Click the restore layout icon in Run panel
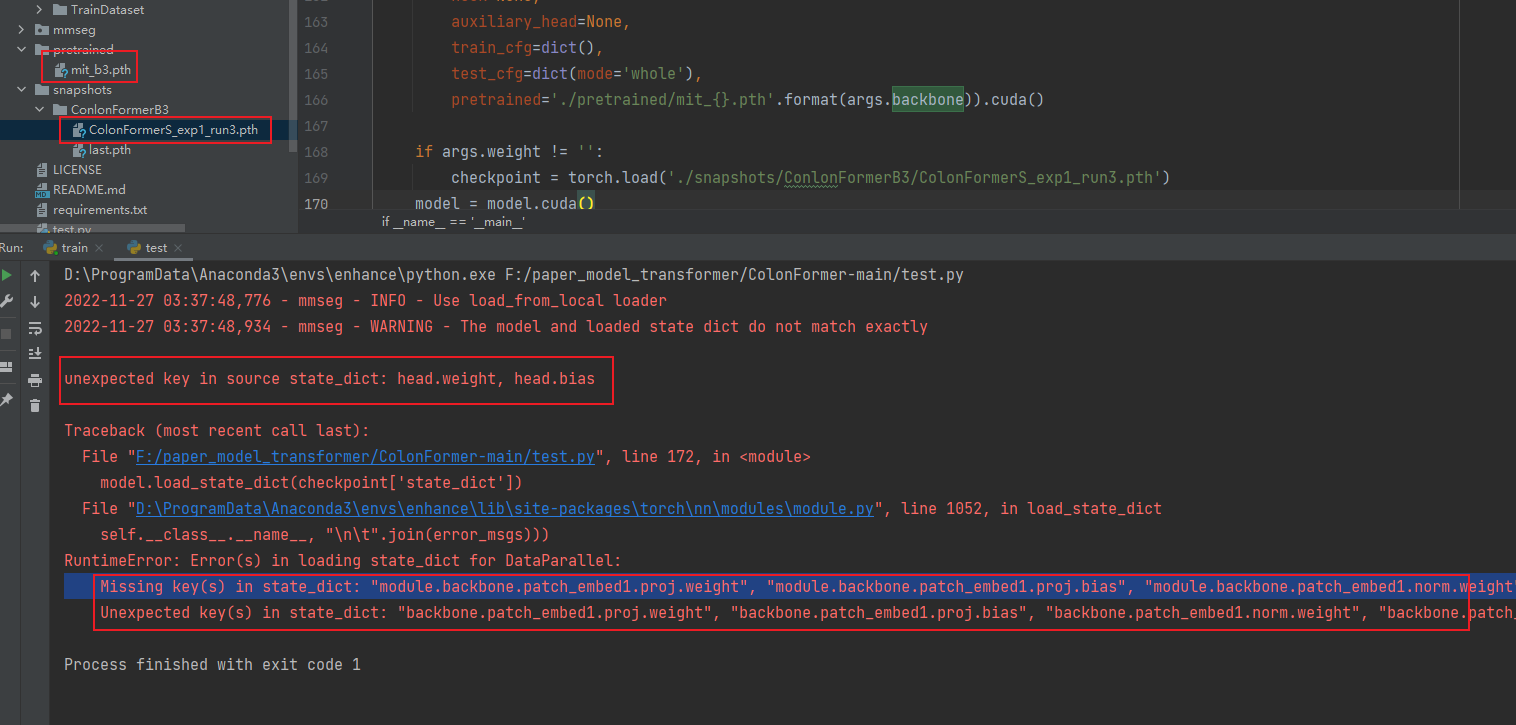This screenshot has width=1516, height=725. 6,366
